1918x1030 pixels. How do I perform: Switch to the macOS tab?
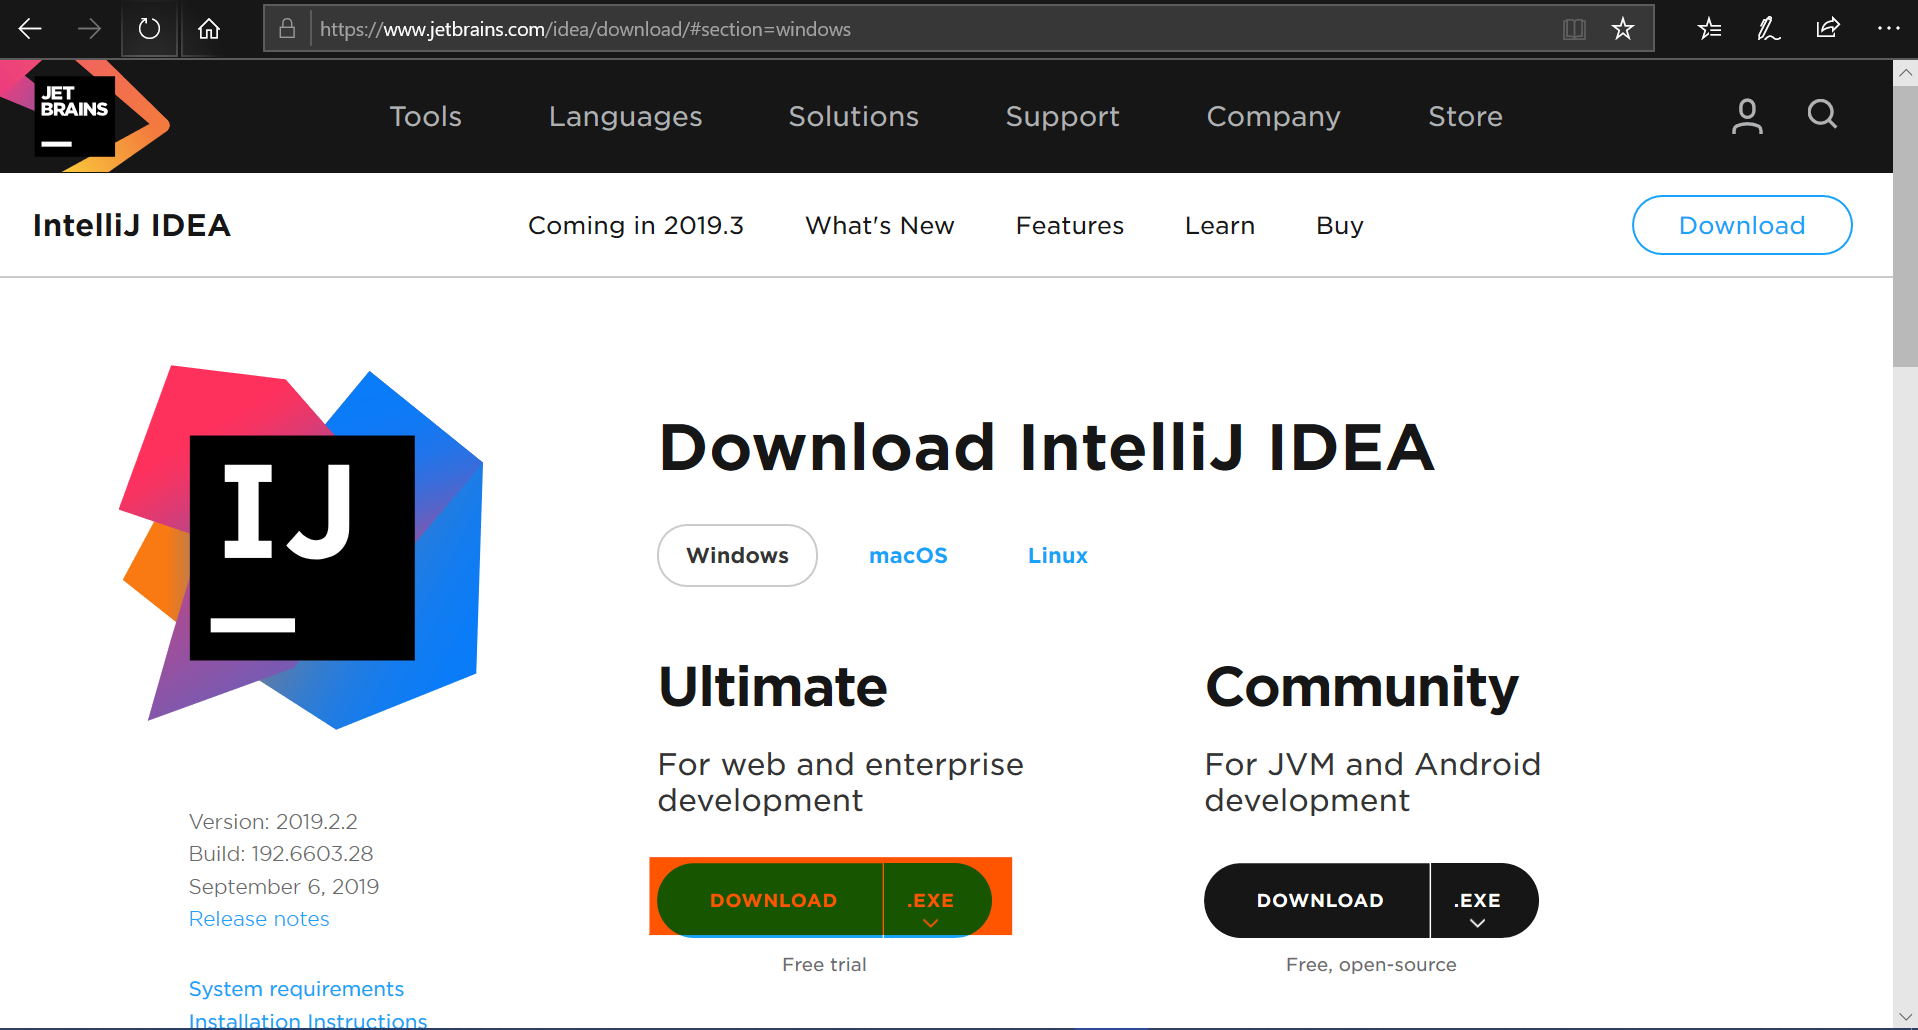pyautogui.click(x=908, y=555)
